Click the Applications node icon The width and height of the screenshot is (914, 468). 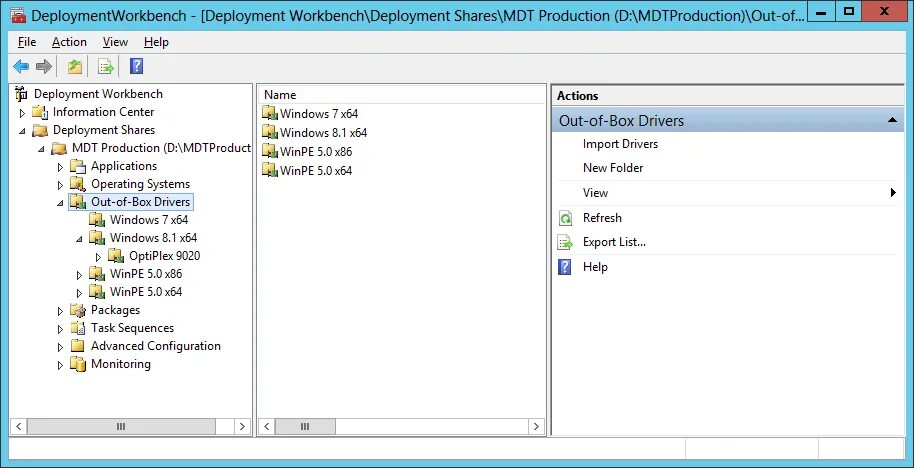coord(78,166)
